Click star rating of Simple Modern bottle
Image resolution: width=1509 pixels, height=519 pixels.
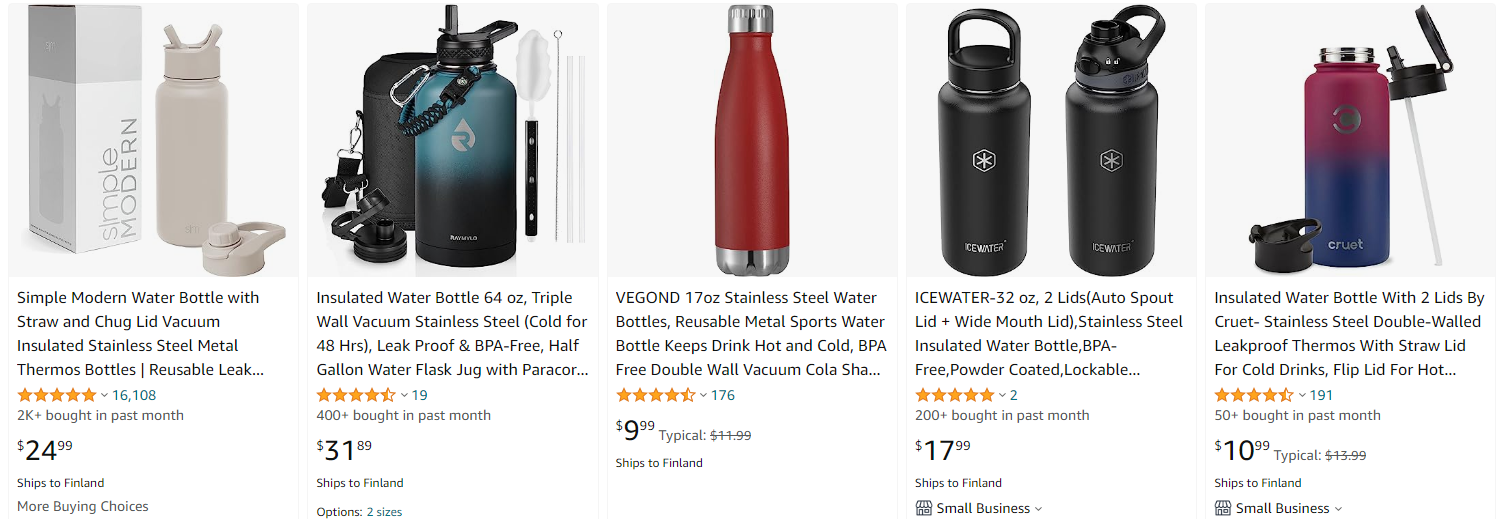[x=56, y=395]
